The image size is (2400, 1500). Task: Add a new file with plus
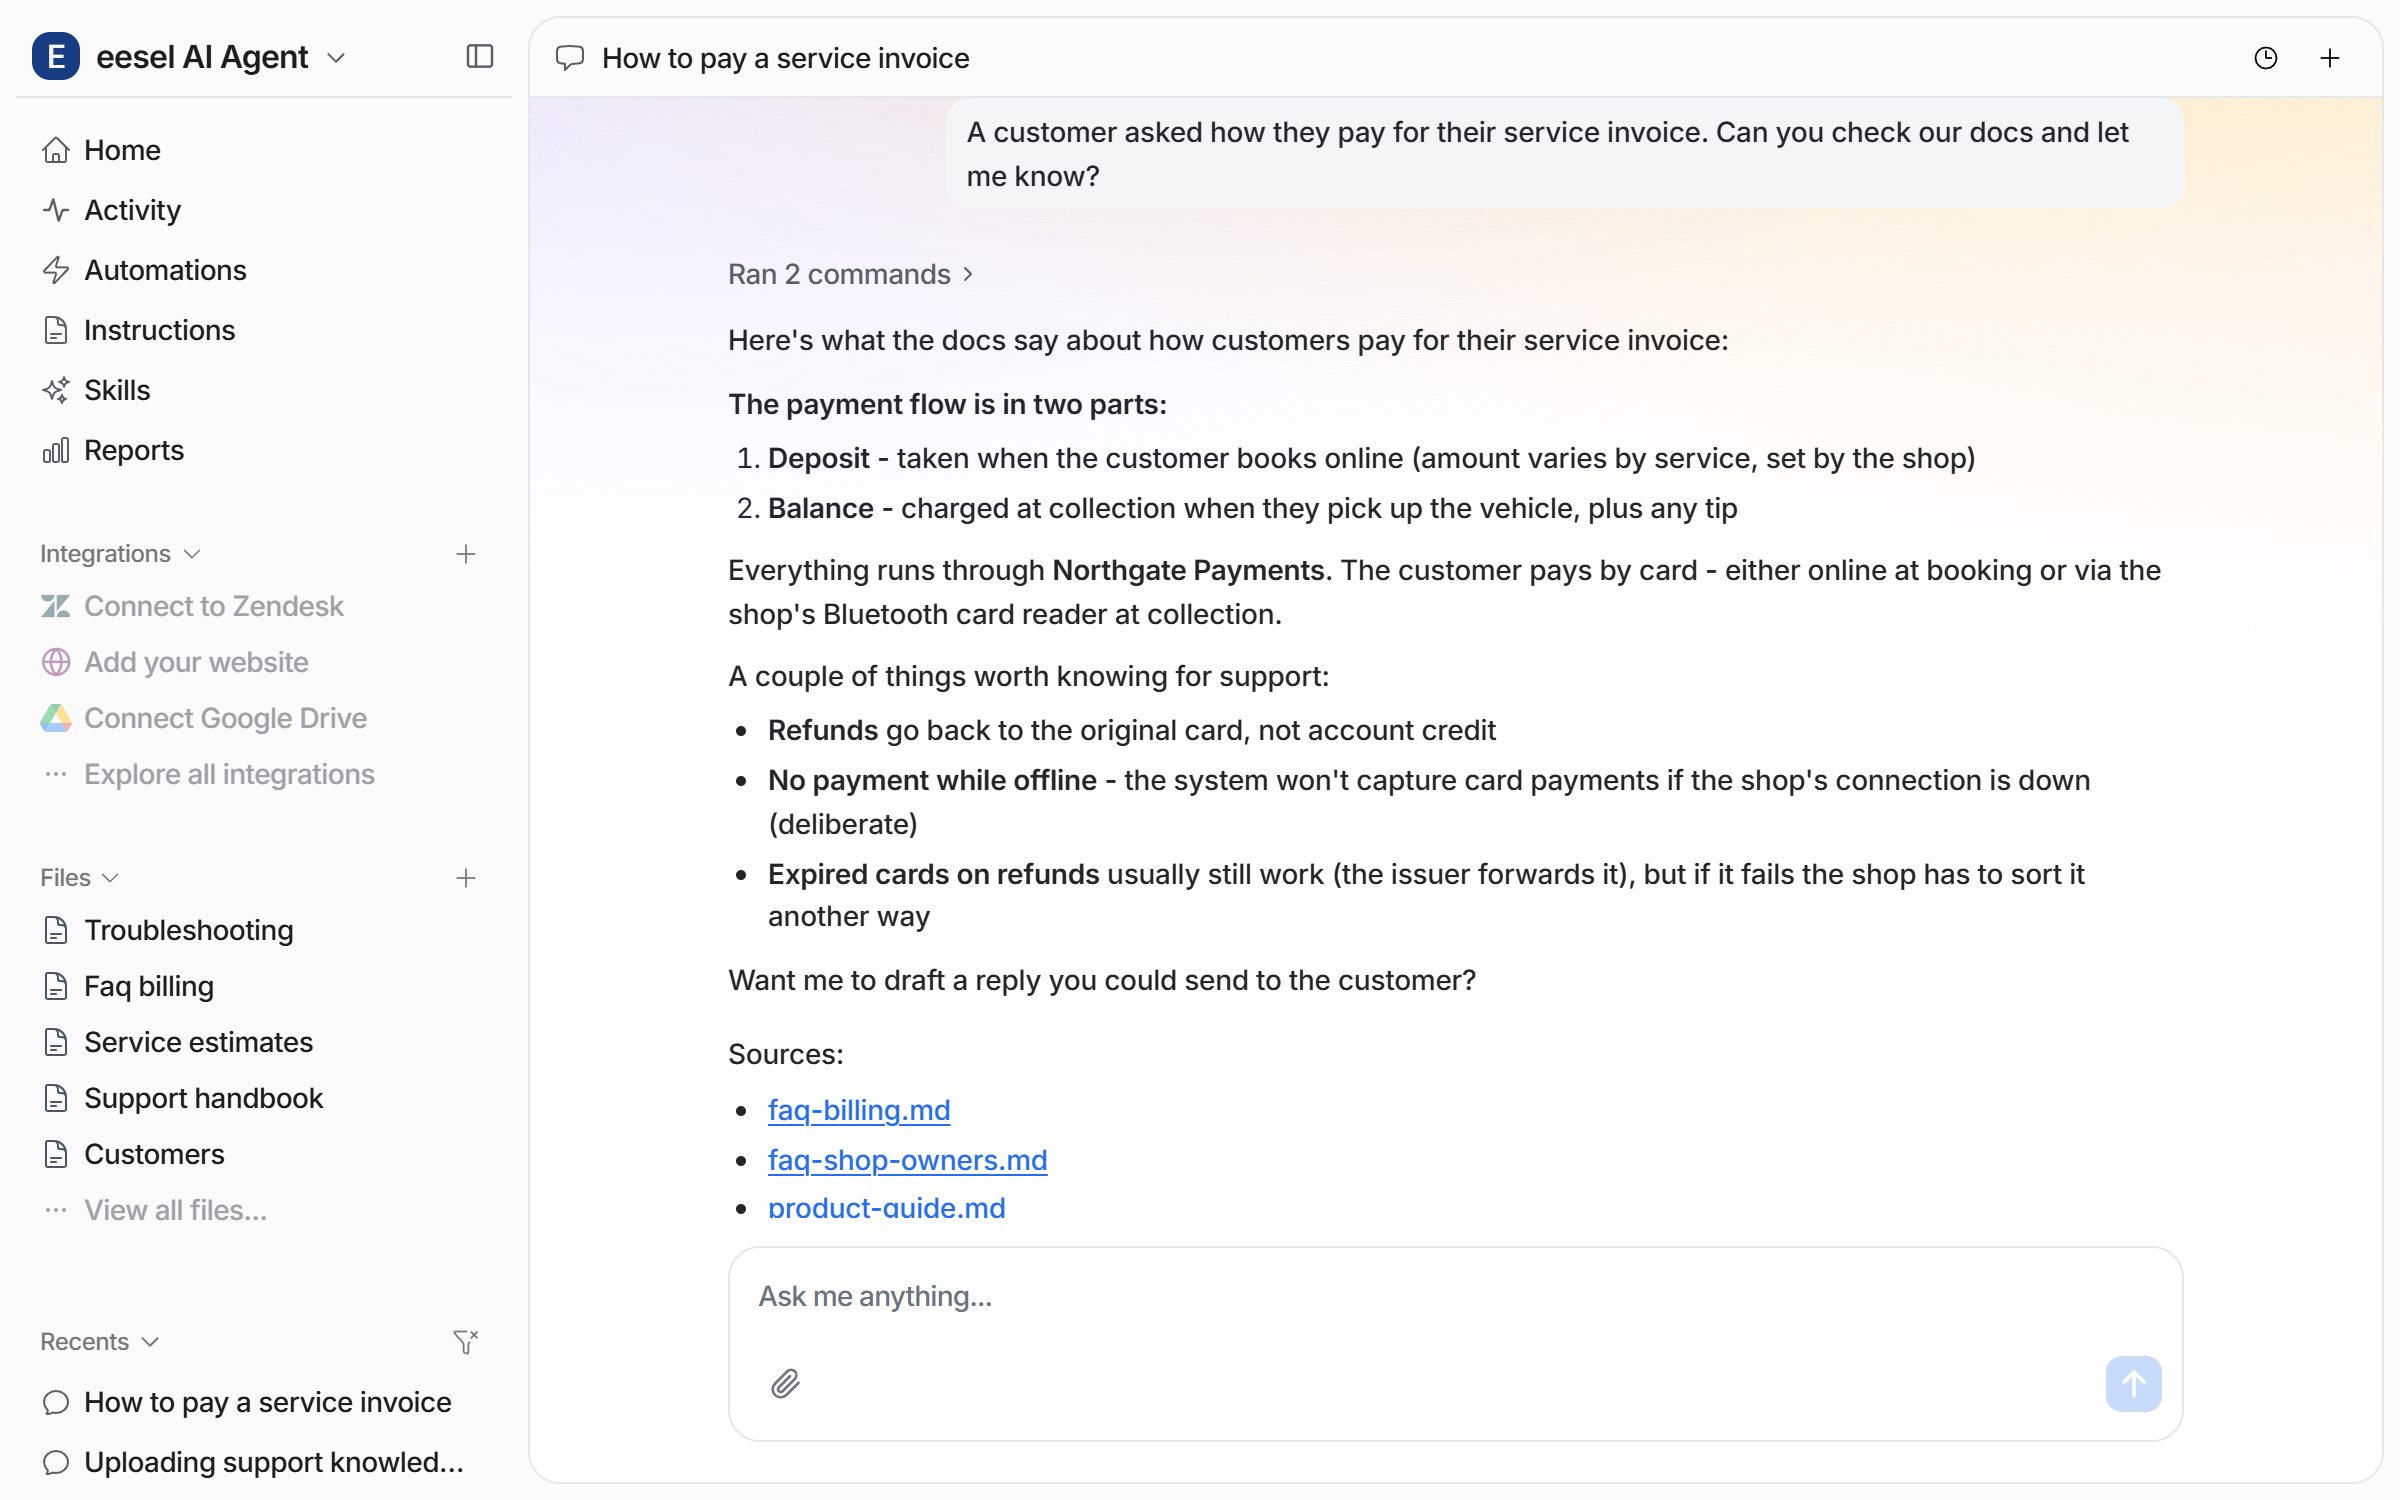(466, 878)
